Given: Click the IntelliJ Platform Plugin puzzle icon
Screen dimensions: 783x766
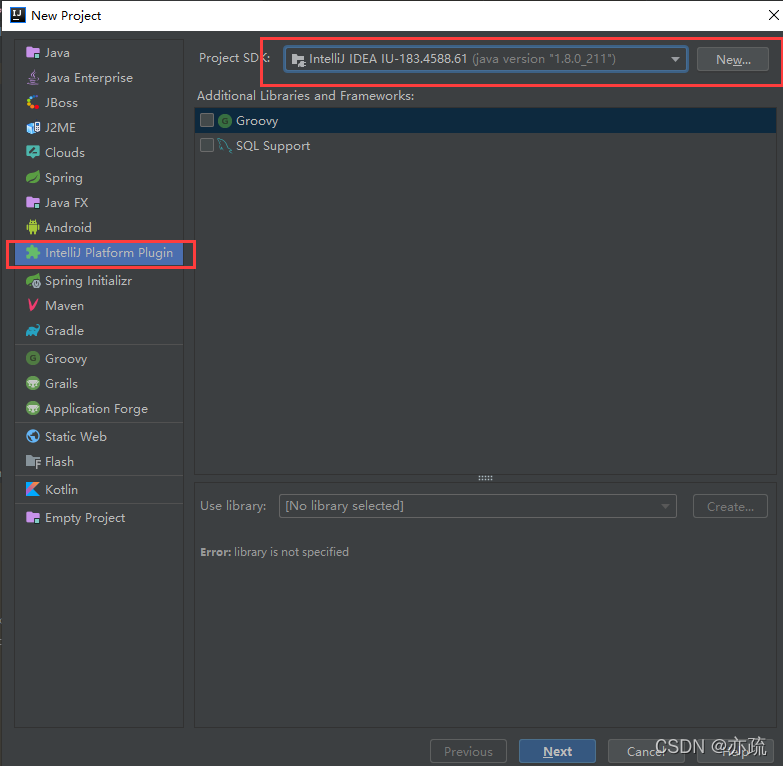Looking at the screenshot, I should [33, 253].
